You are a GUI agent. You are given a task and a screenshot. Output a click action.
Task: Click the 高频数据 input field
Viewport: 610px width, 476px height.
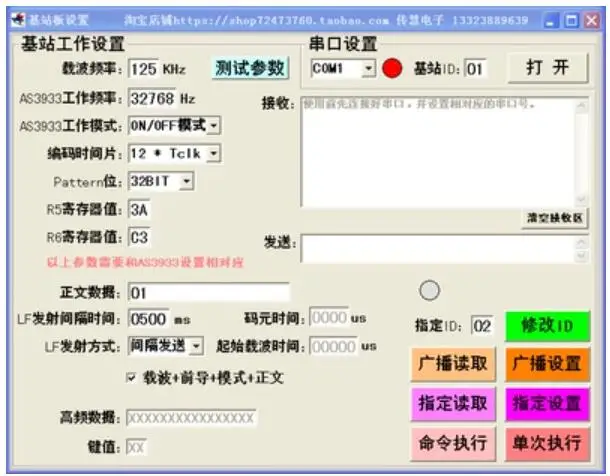(x=191, y=418)
